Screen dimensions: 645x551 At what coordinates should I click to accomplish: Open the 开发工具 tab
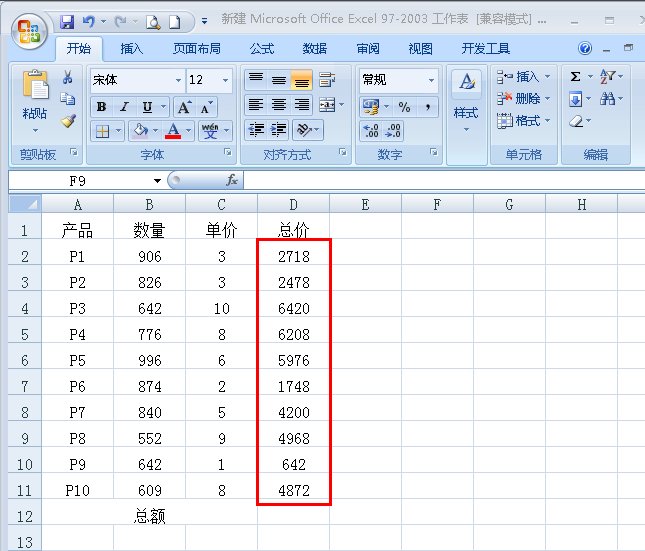click(486, 49)
